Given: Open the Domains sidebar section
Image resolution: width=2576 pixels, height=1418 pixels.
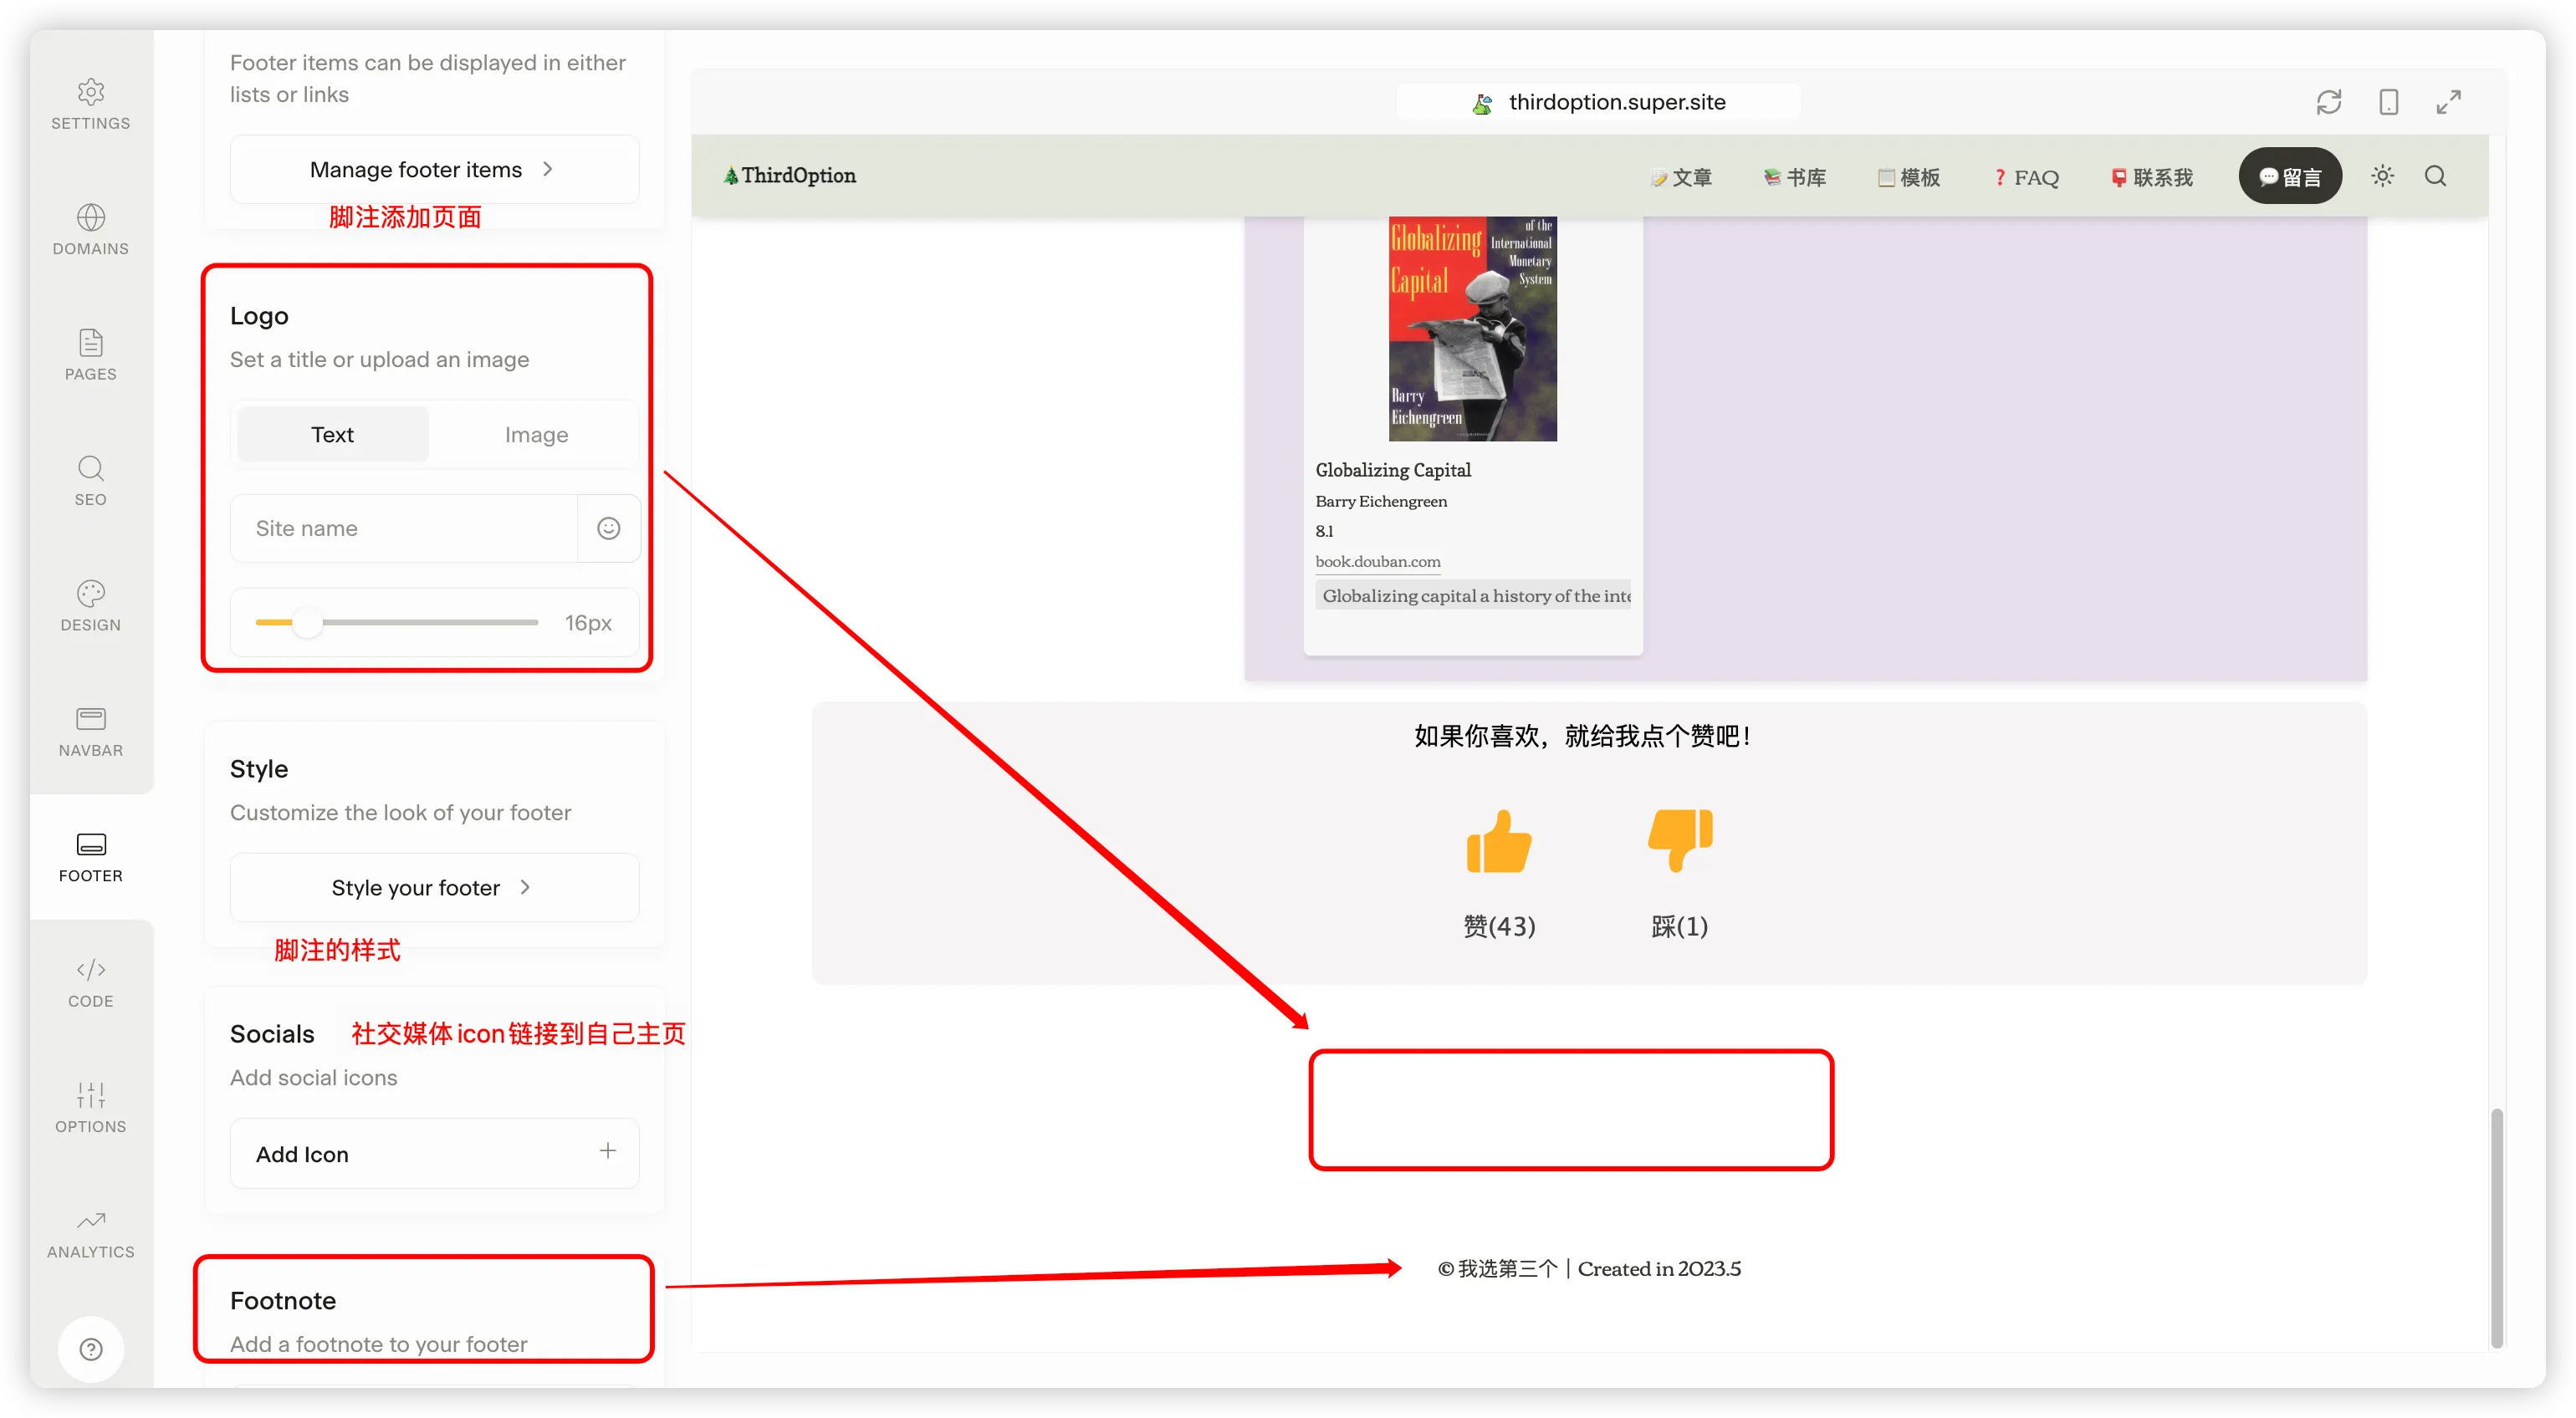Looking at the screenshot, I should 90,229.
